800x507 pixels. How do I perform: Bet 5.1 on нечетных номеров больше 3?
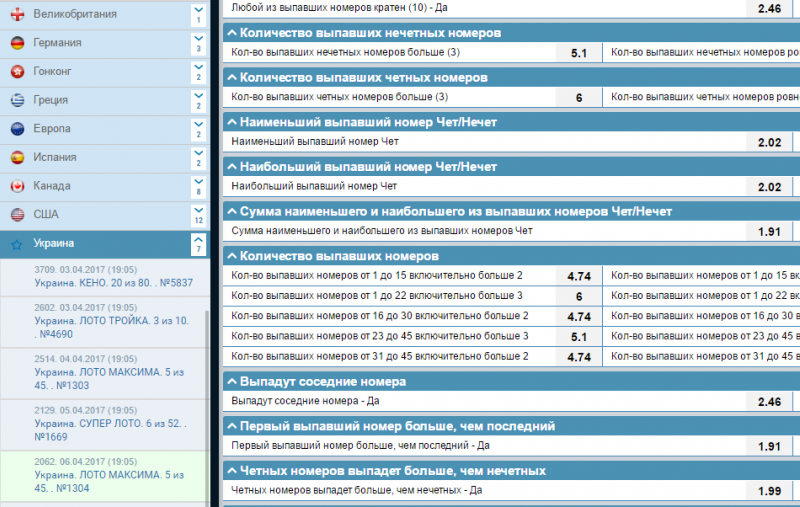click(579, 53)
